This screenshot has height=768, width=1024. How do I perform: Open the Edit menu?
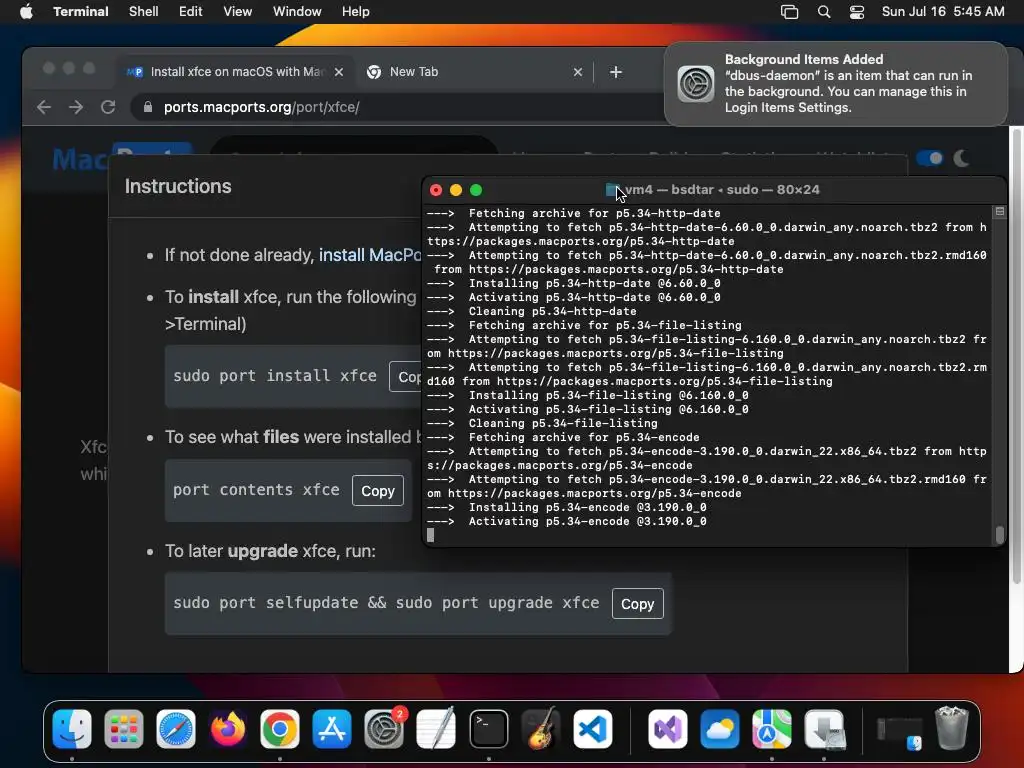coord(191,12)
